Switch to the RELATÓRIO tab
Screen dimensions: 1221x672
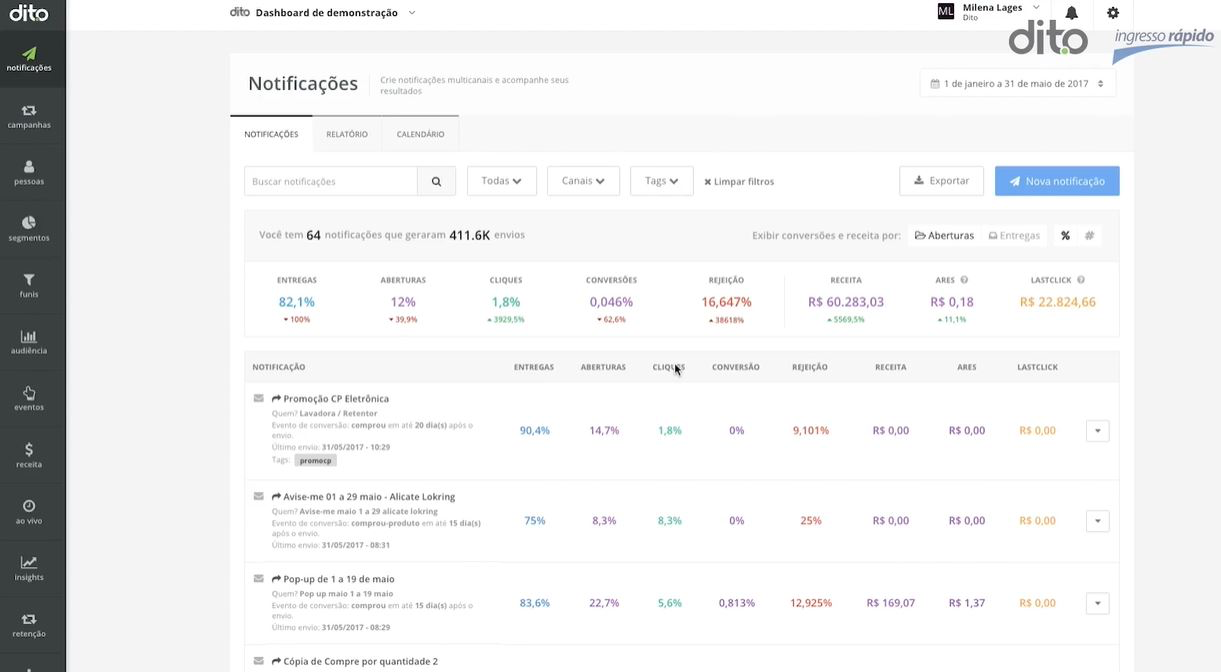pos(346,133)
